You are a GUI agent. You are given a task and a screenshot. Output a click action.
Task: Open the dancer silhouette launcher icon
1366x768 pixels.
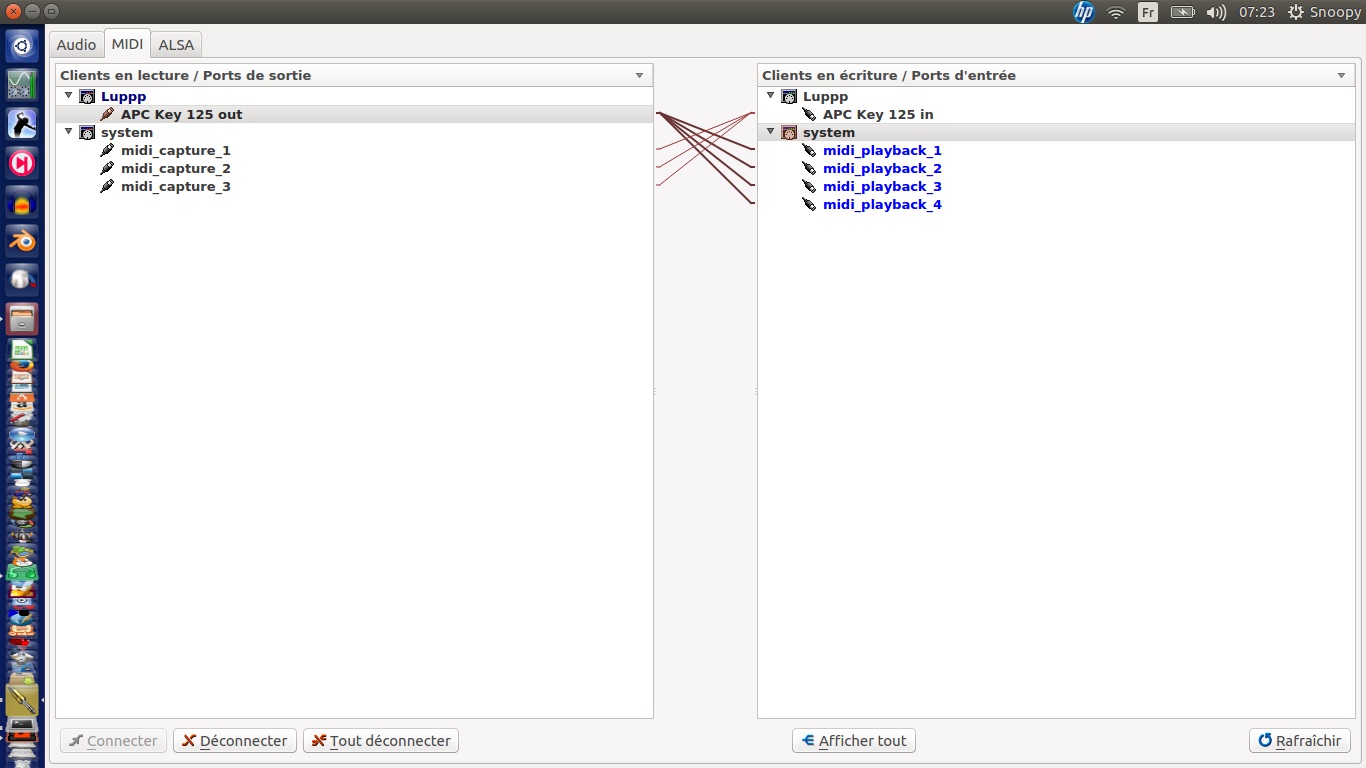click(x=22, y=123)
